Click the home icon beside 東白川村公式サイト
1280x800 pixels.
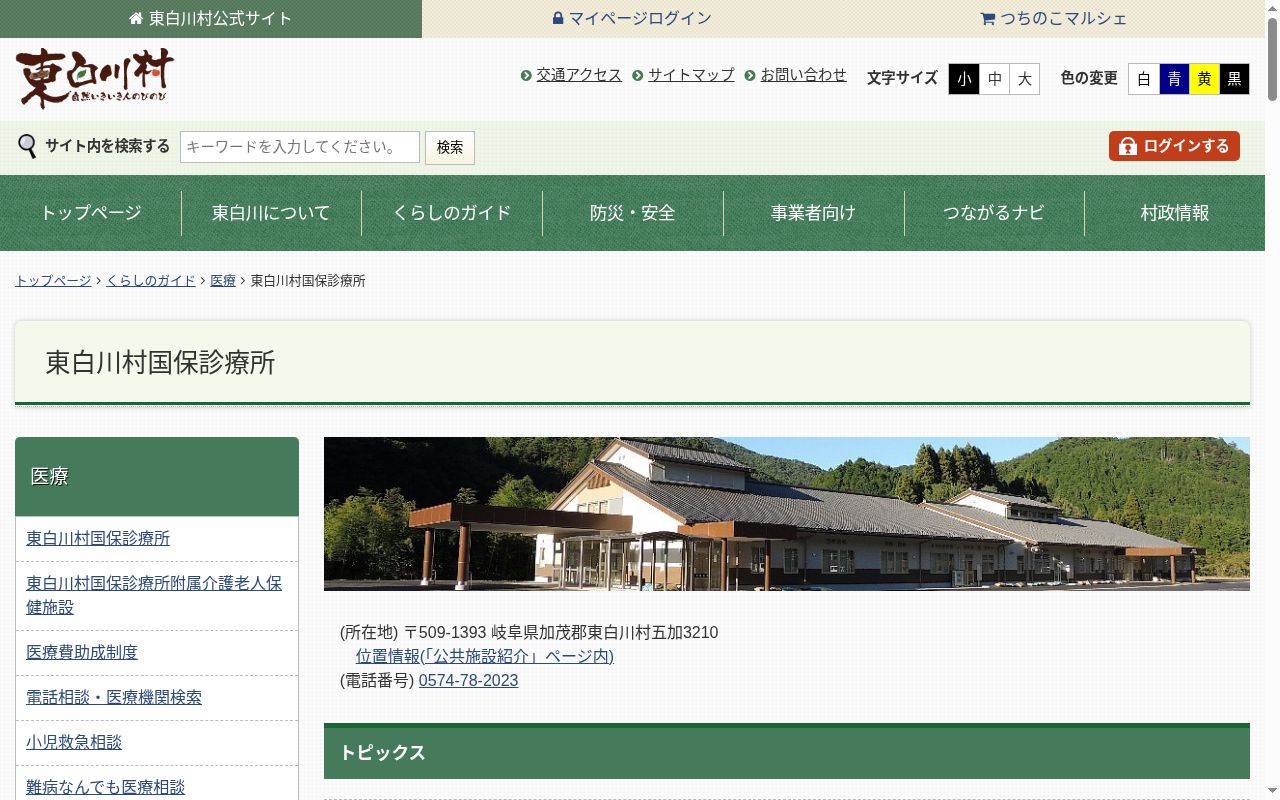(136, 19)
